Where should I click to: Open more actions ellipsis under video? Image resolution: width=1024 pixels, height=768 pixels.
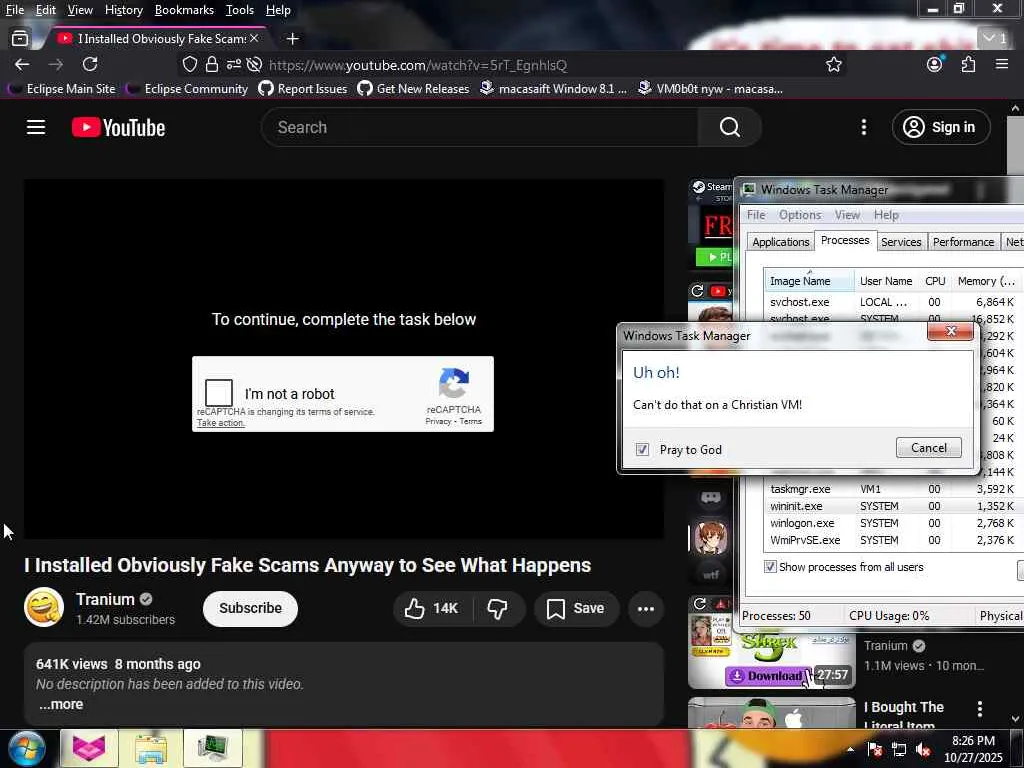646,609
